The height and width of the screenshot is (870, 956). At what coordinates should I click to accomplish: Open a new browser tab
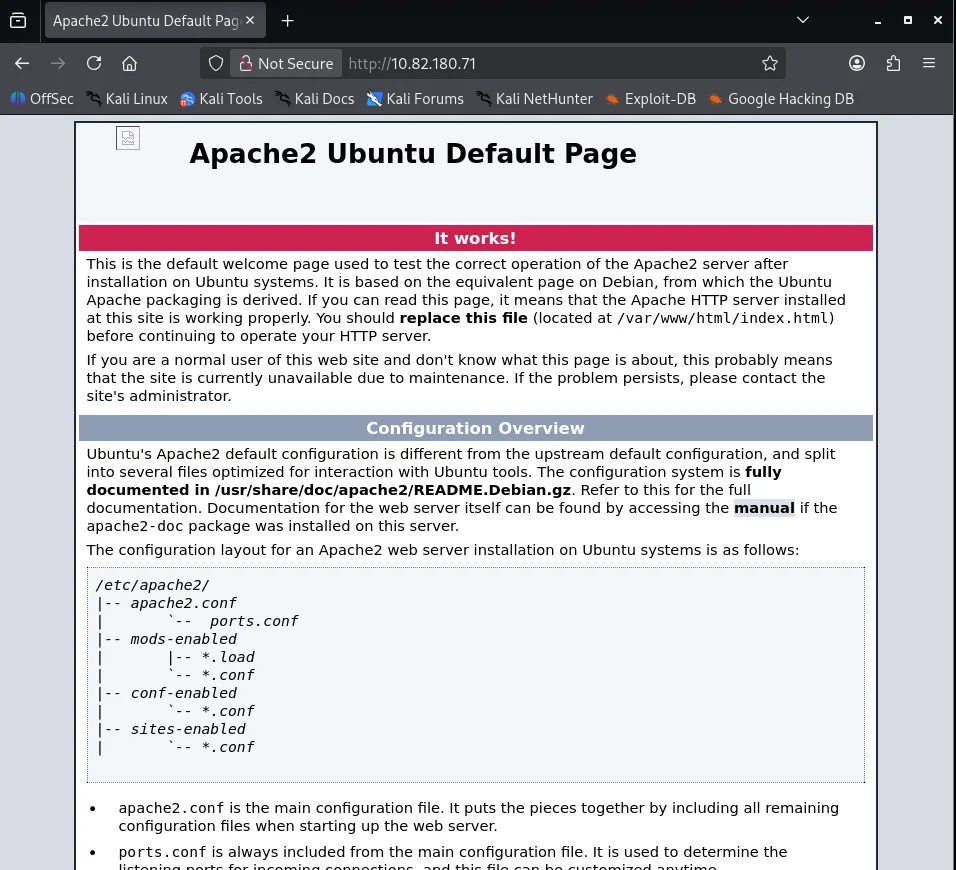pyautogui.click(x=286, y=20)
